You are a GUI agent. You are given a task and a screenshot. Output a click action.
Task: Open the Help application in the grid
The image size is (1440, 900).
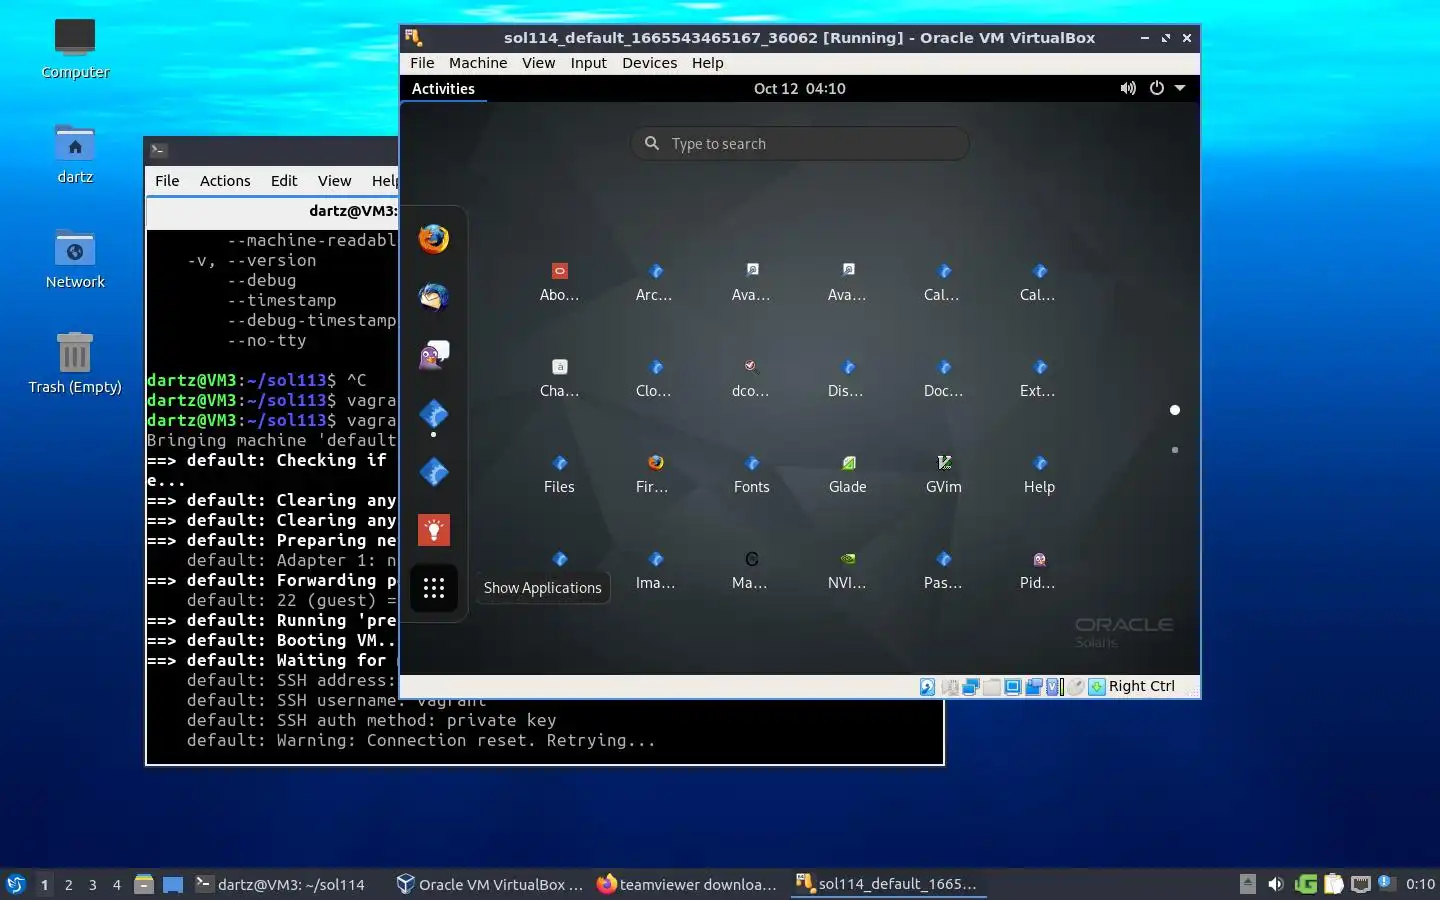[1039, 474]
